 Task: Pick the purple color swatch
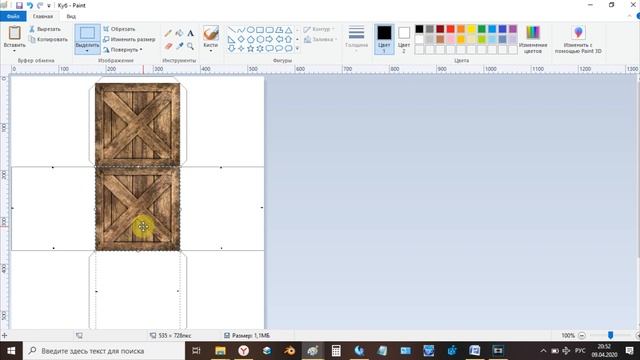pos(513,29)
